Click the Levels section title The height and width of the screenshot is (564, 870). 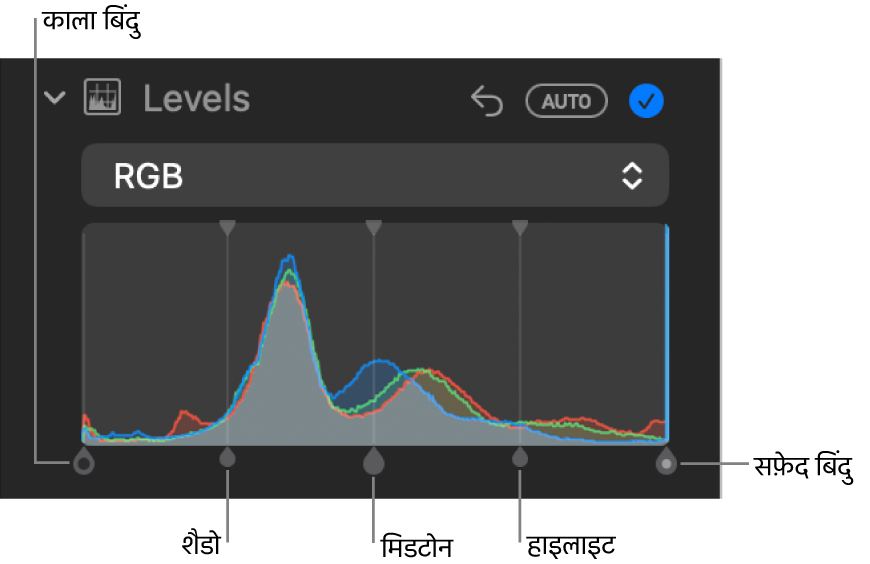click(x=196, y=99)
